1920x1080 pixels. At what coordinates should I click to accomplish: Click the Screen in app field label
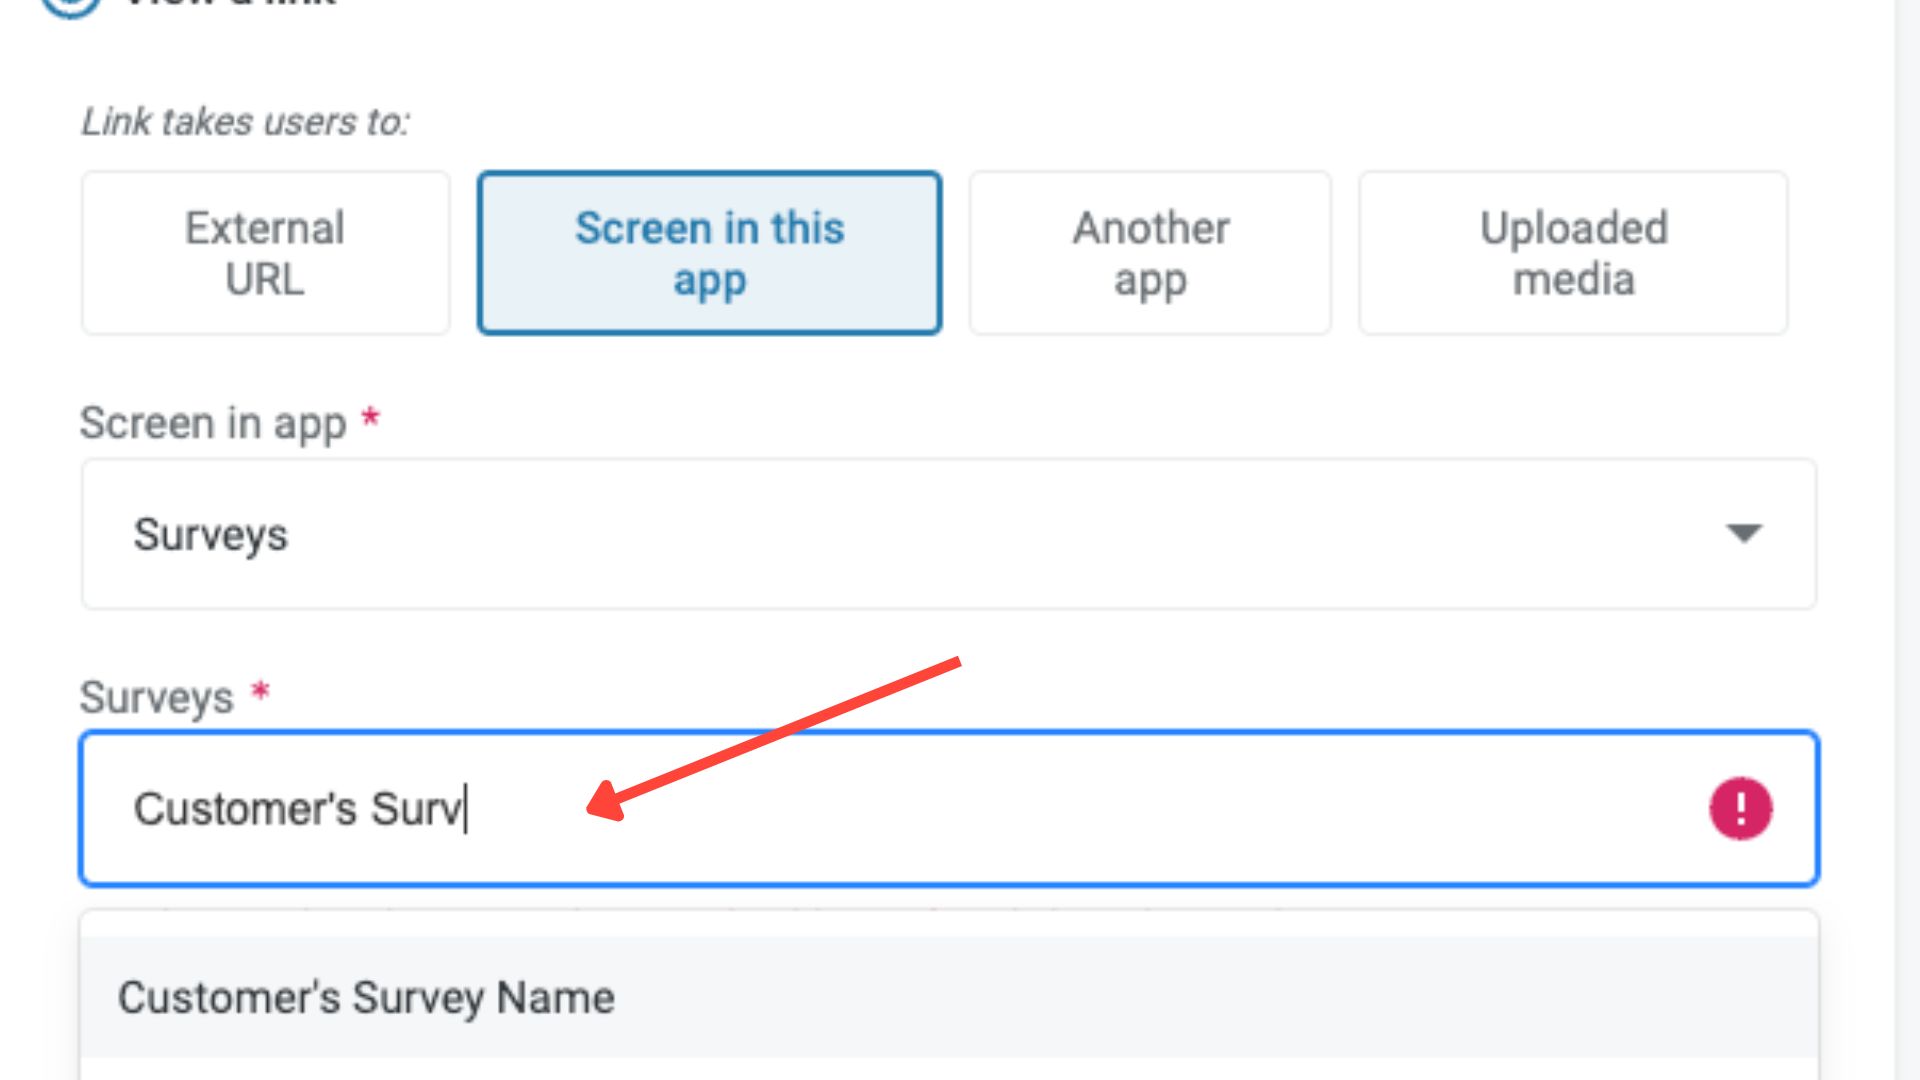pos(212,423)
